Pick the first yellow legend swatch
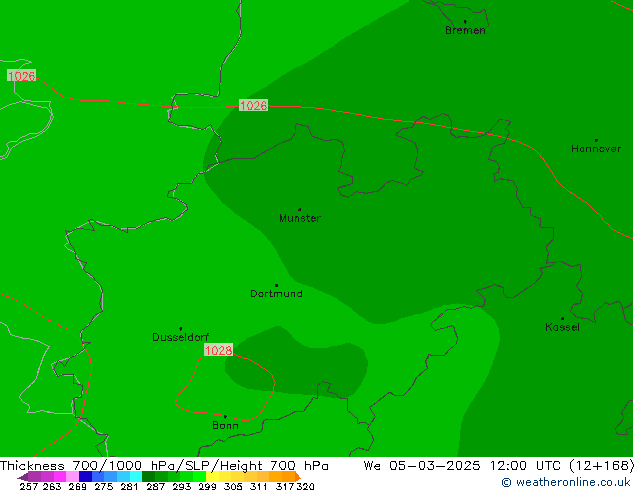Screen dimensions: 634x490 pos(212,476)
